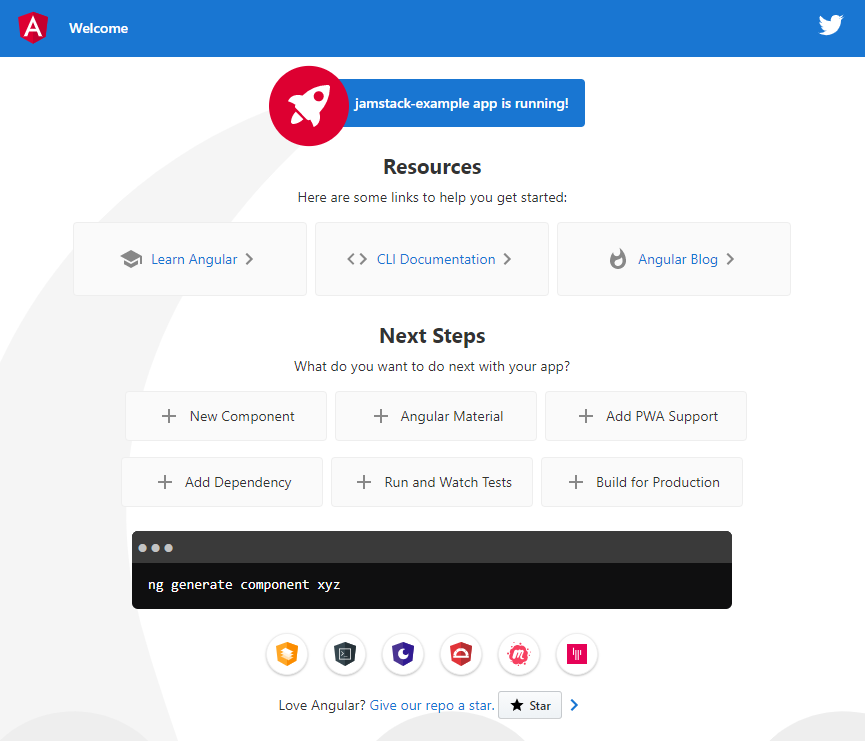
Task: Select the Add PWA Support card
Action: [x=646, y=416]
